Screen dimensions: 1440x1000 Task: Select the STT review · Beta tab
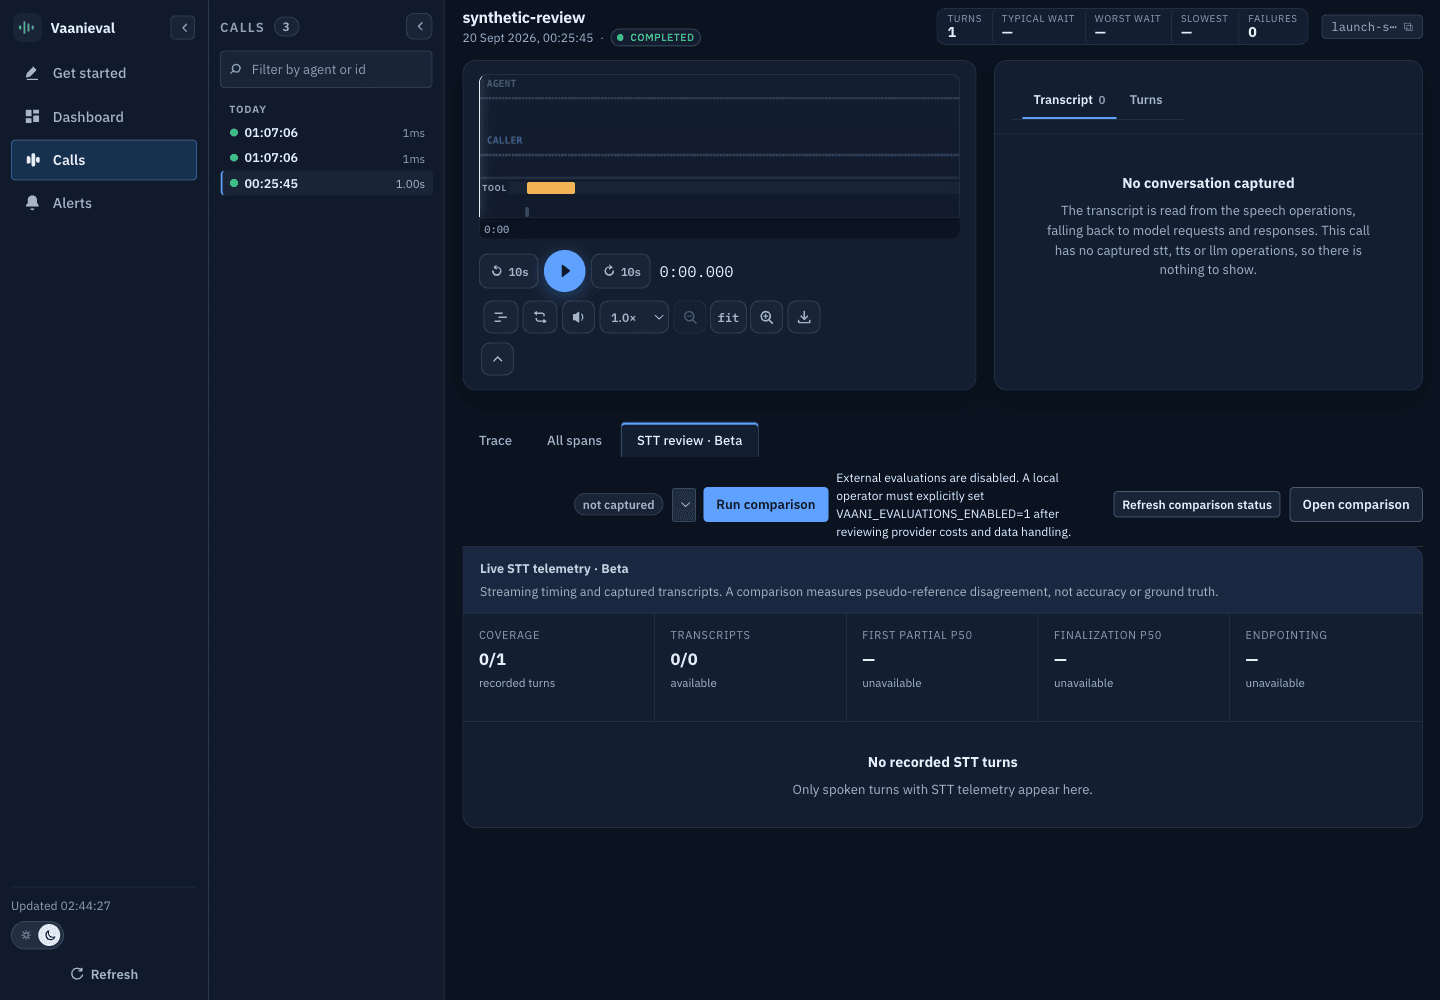[x=690, y=440]
